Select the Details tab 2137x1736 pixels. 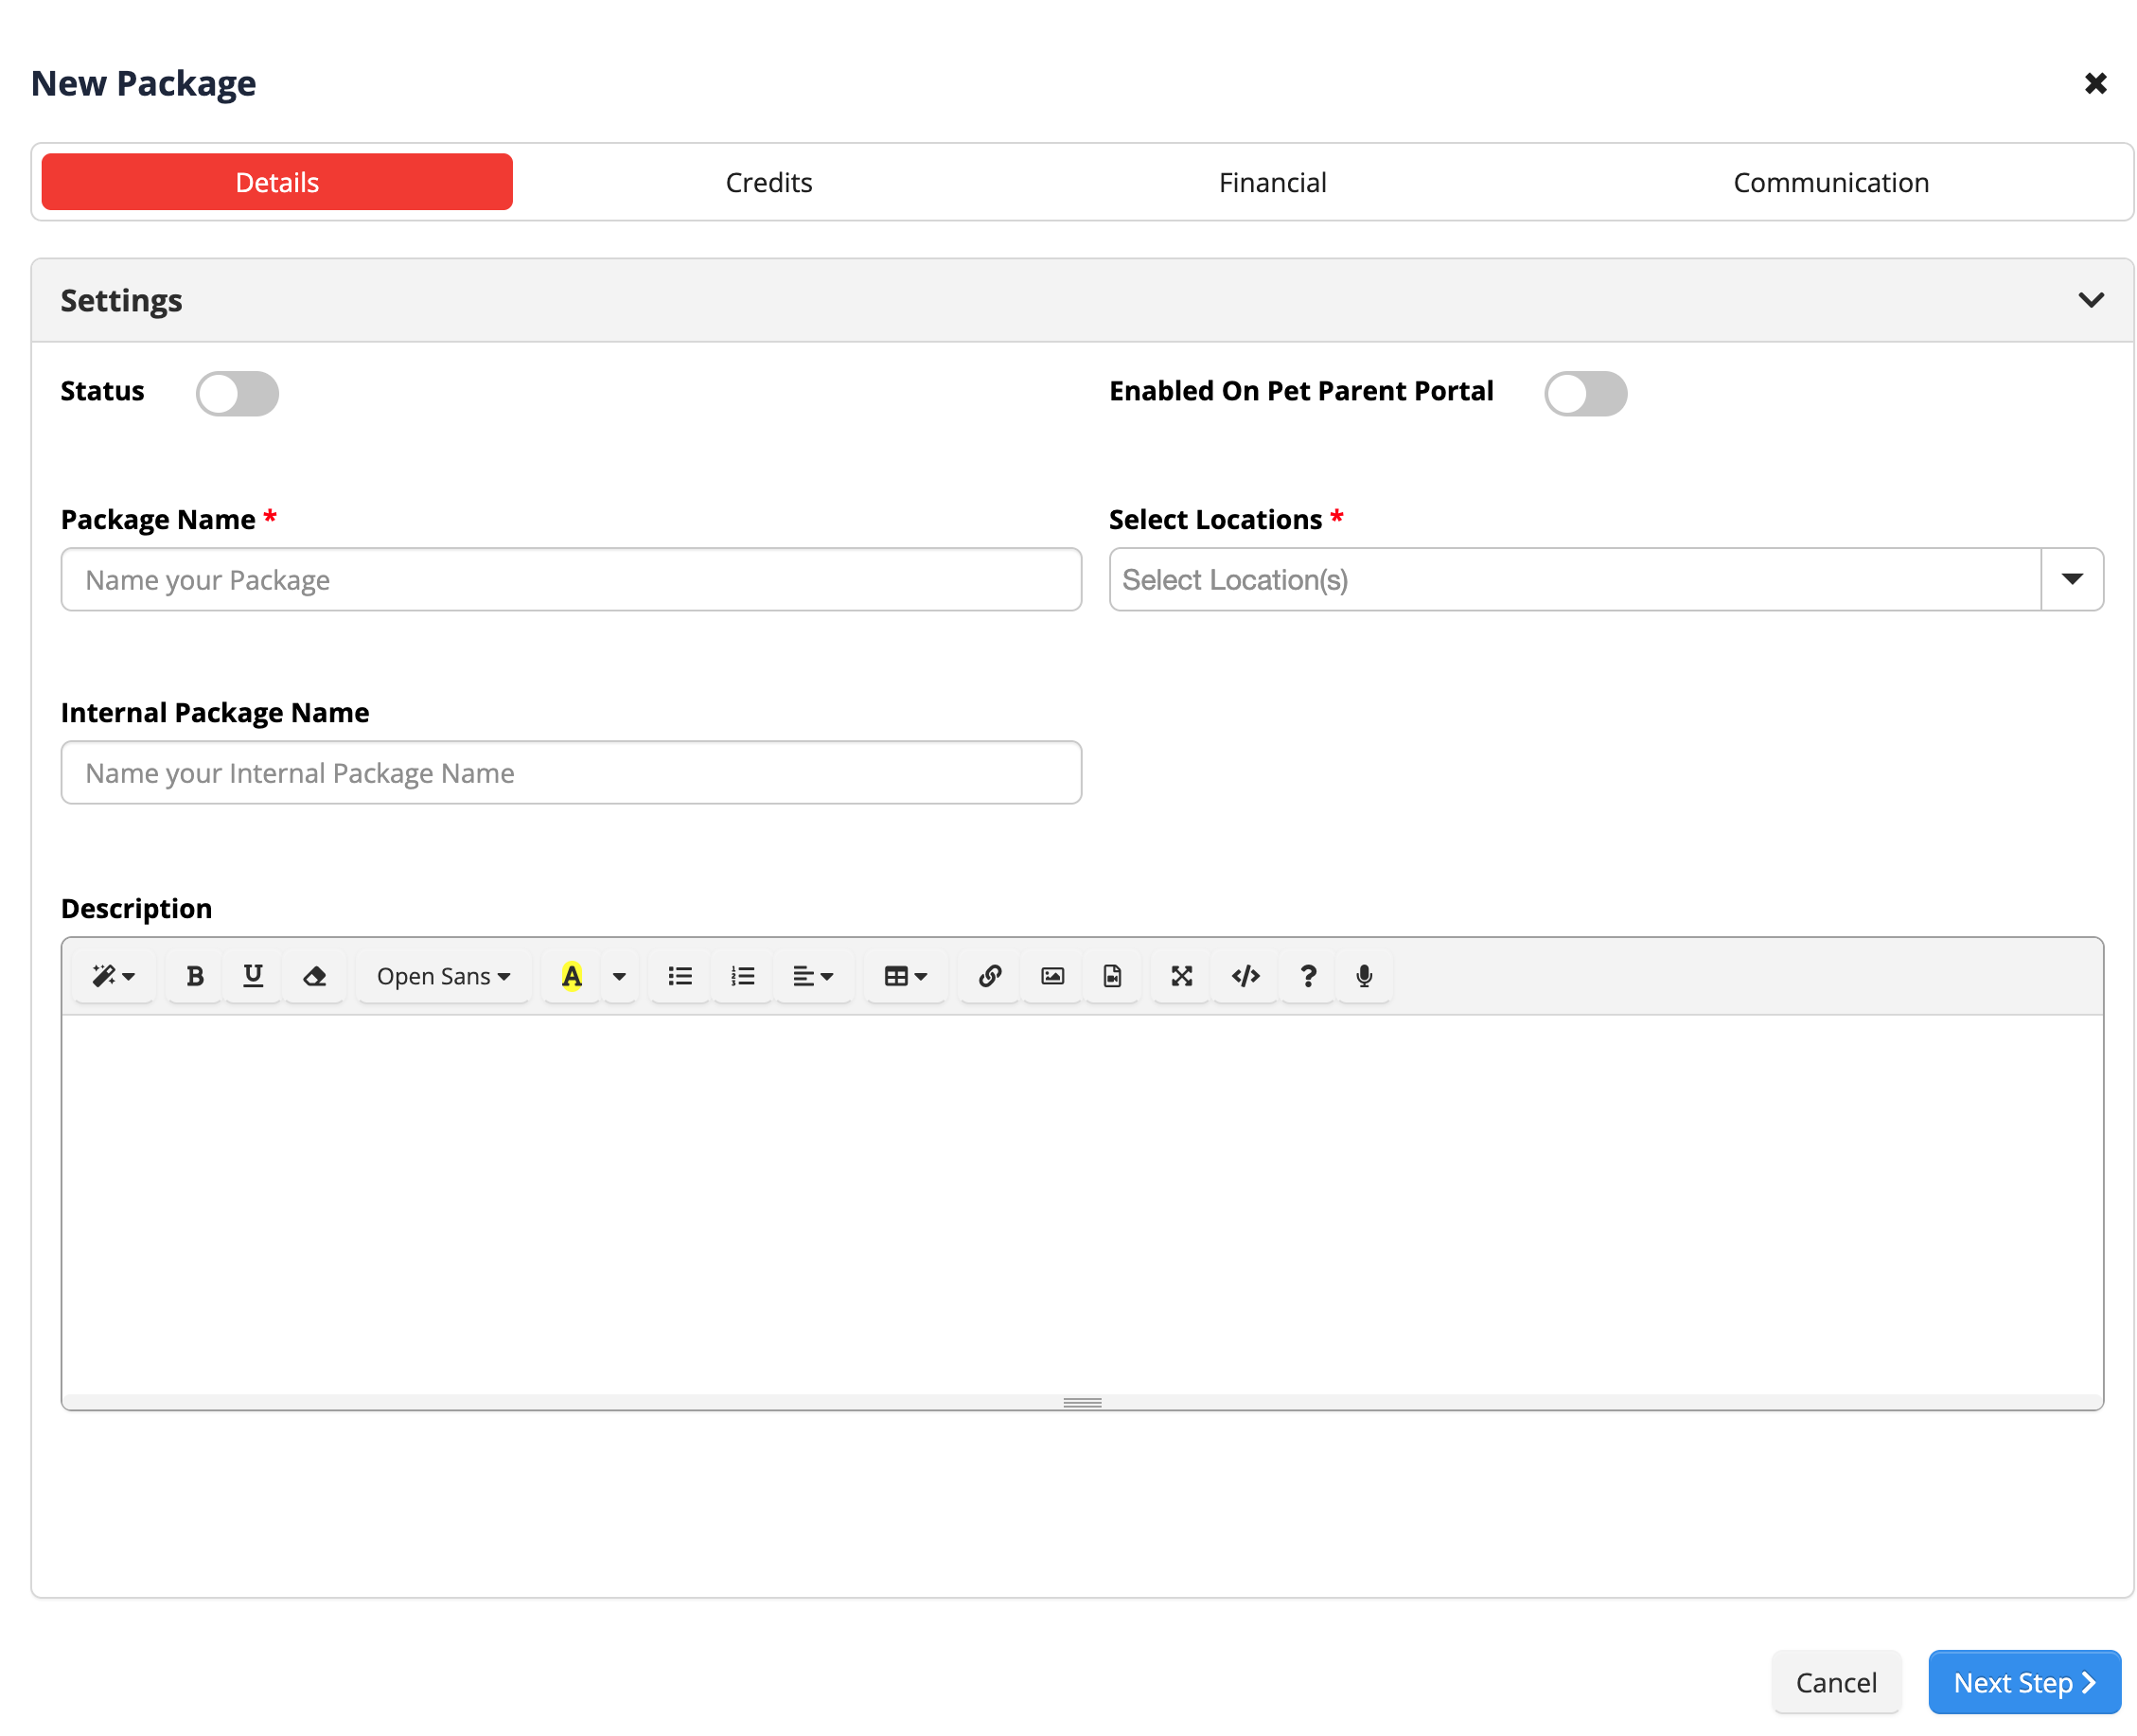277,182
